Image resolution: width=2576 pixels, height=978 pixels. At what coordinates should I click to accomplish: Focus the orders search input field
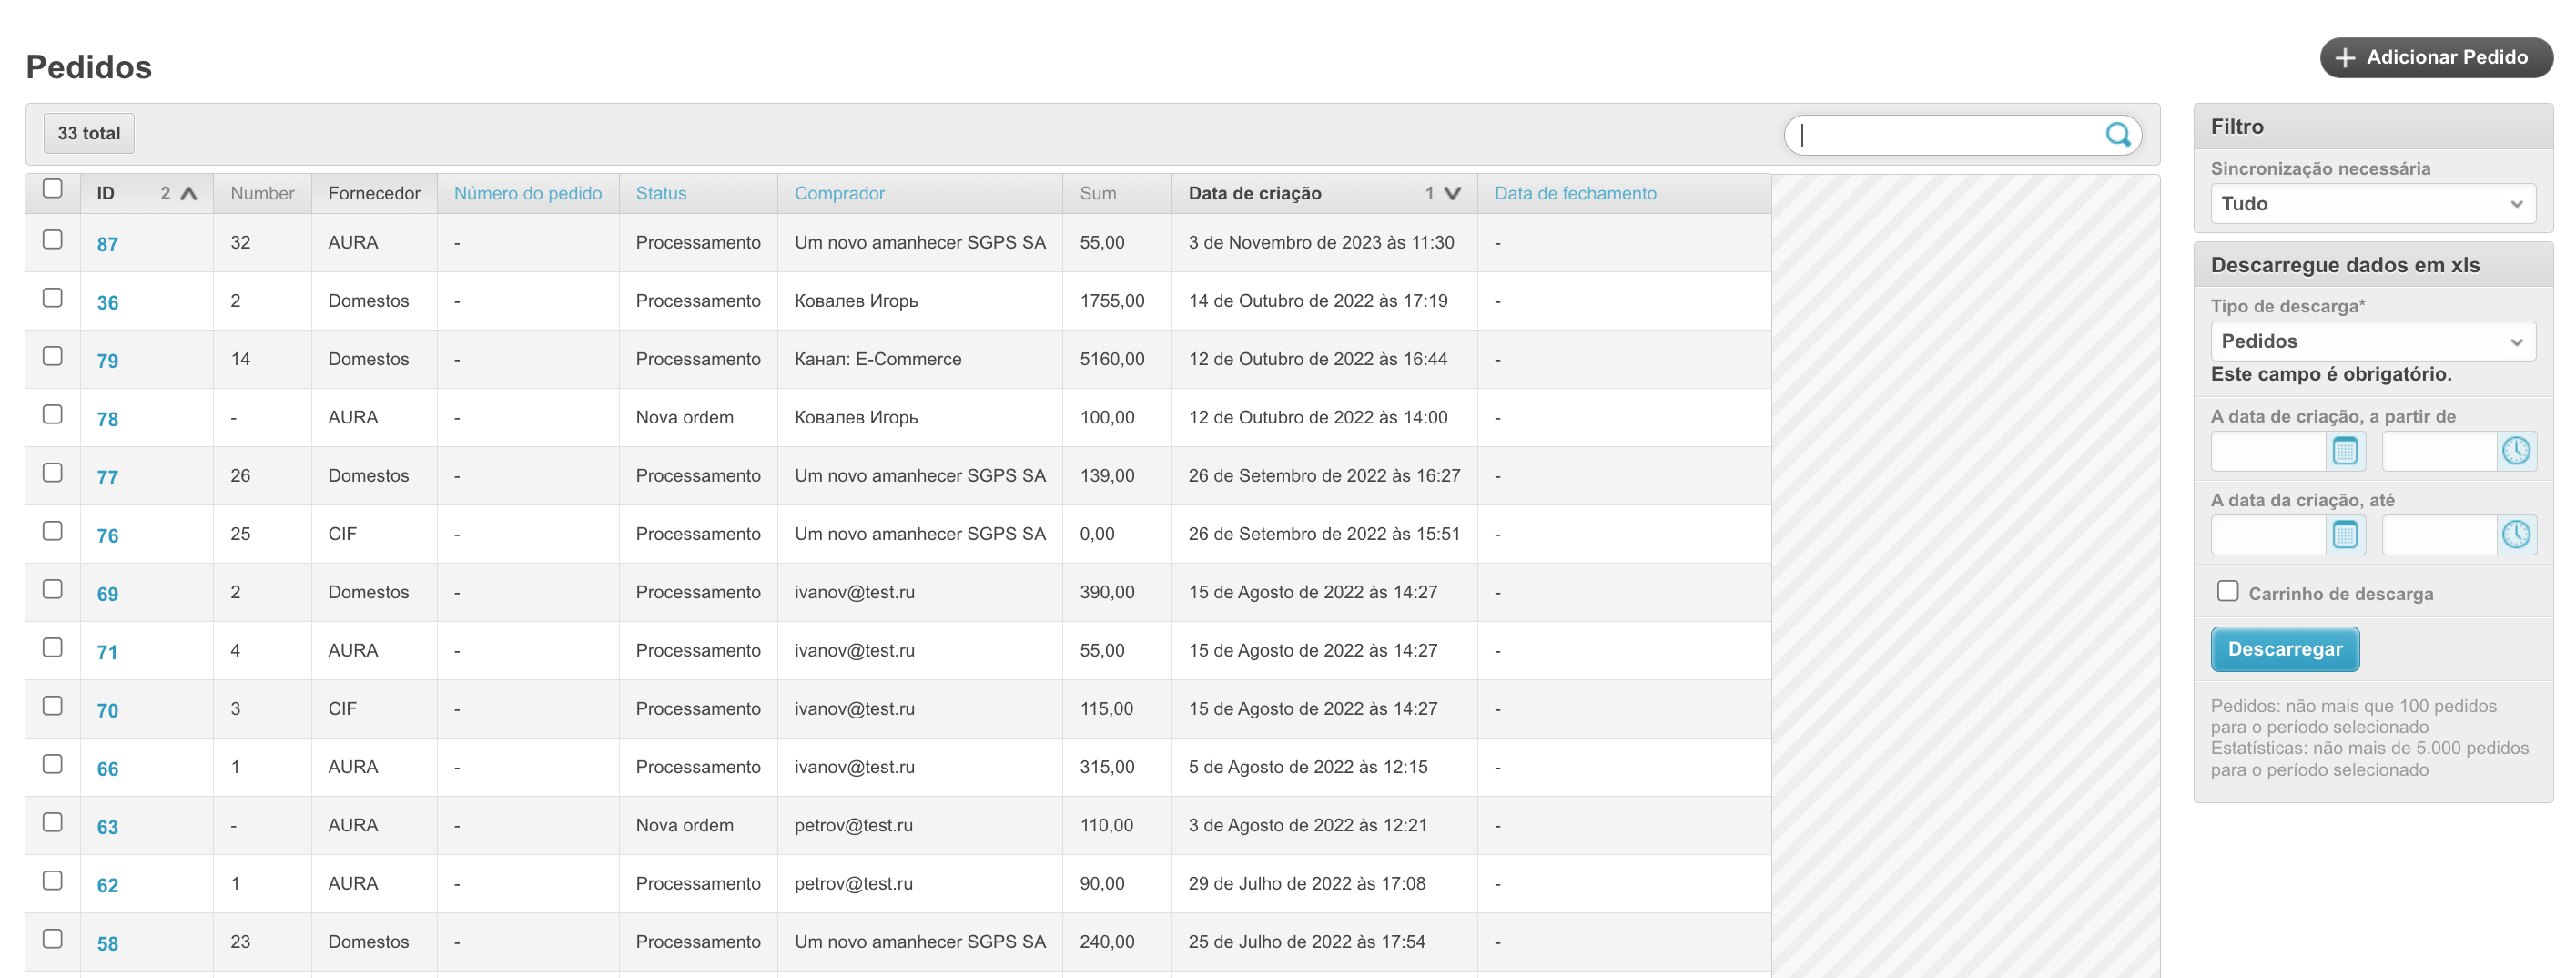1945,135
